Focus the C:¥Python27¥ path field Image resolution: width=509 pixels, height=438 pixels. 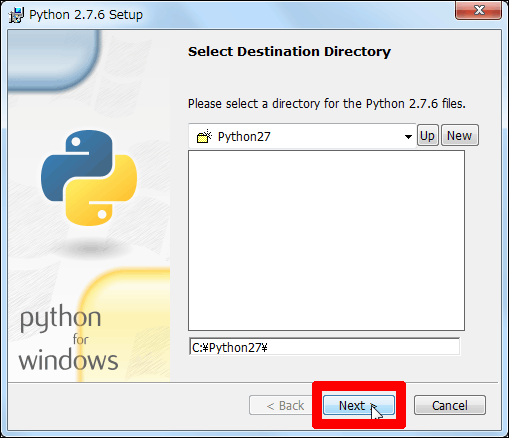pyautogui.click(x=324, y=347)
